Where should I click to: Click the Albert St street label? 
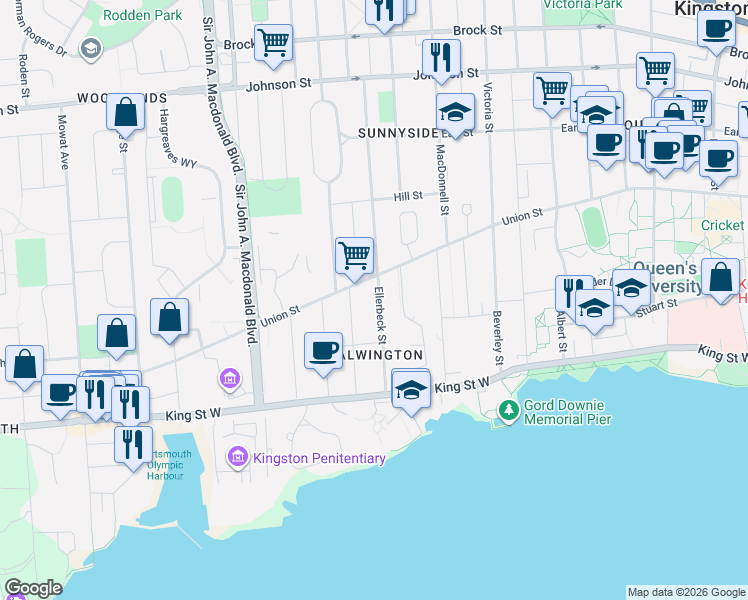561,332
